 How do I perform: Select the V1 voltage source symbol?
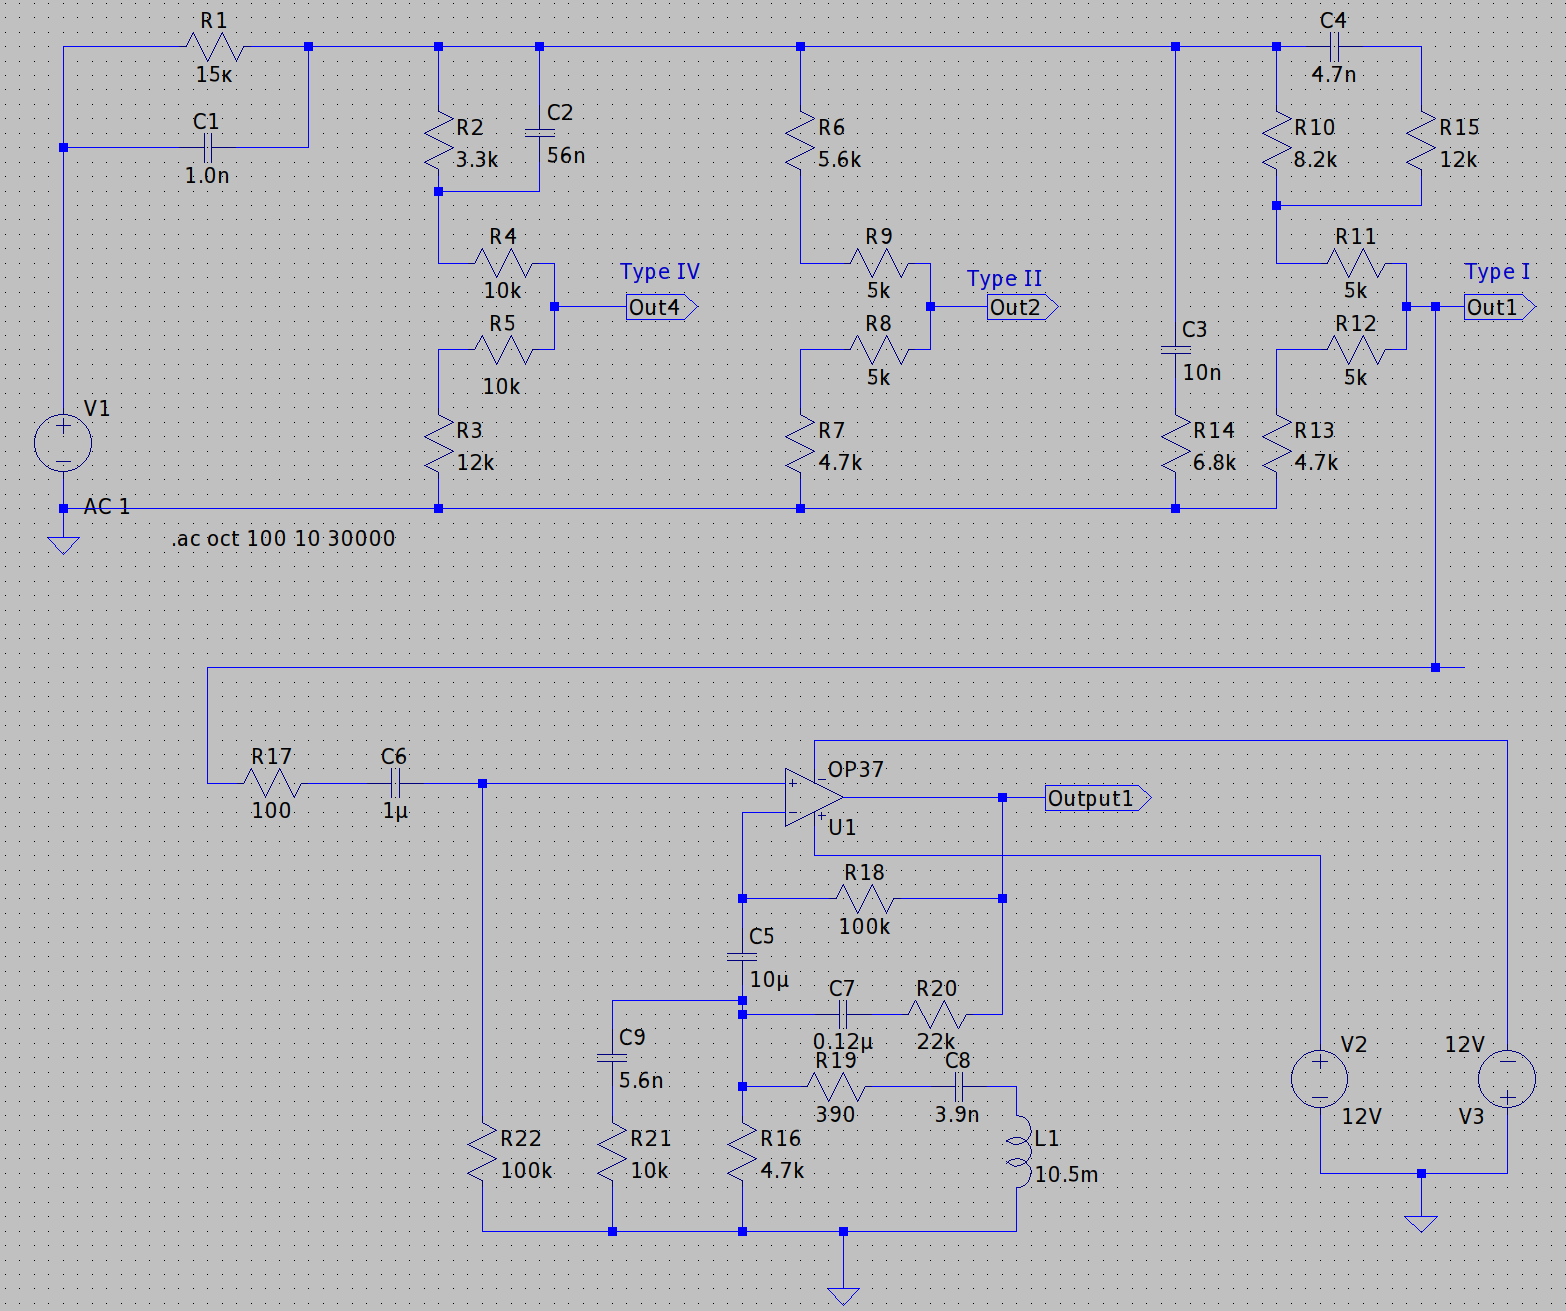click(63, 442)
